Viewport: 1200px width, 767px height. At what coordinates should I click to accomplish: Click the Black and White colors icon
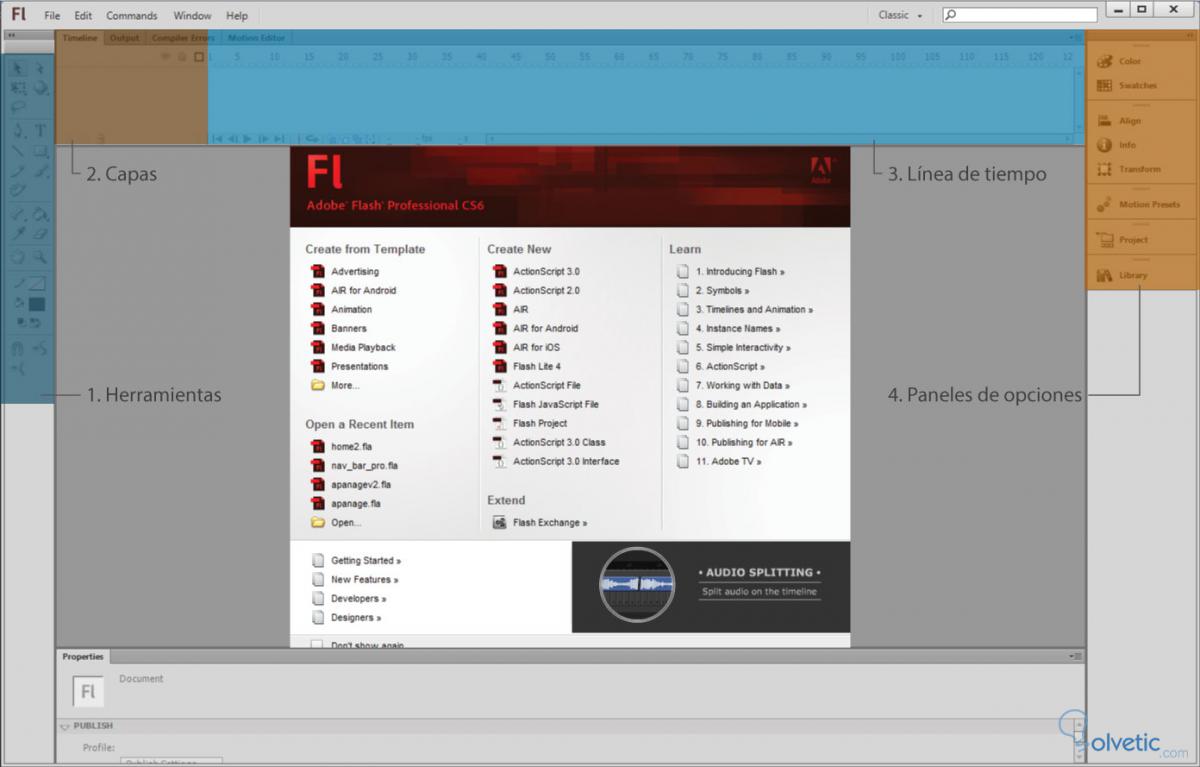click(20, 323)
